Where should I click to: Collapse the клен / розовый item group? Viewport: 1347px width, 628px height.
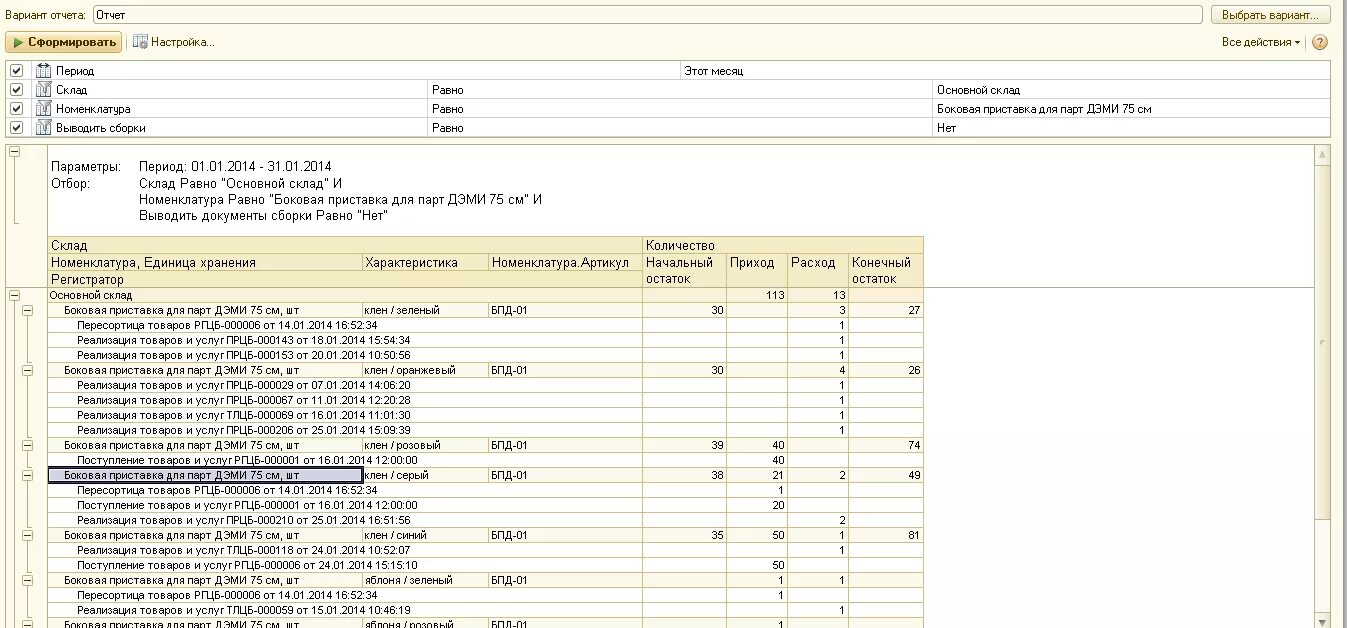click(x=27, y=445)
